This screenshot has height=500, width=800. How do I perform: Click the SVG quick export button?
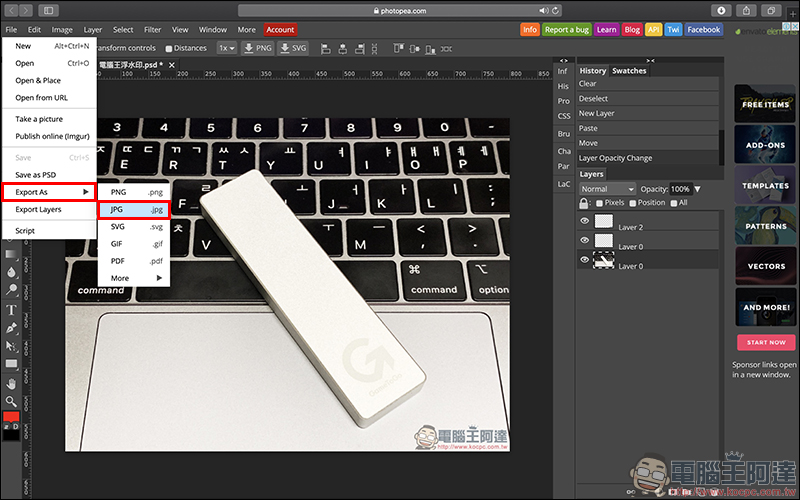(293, 48)
